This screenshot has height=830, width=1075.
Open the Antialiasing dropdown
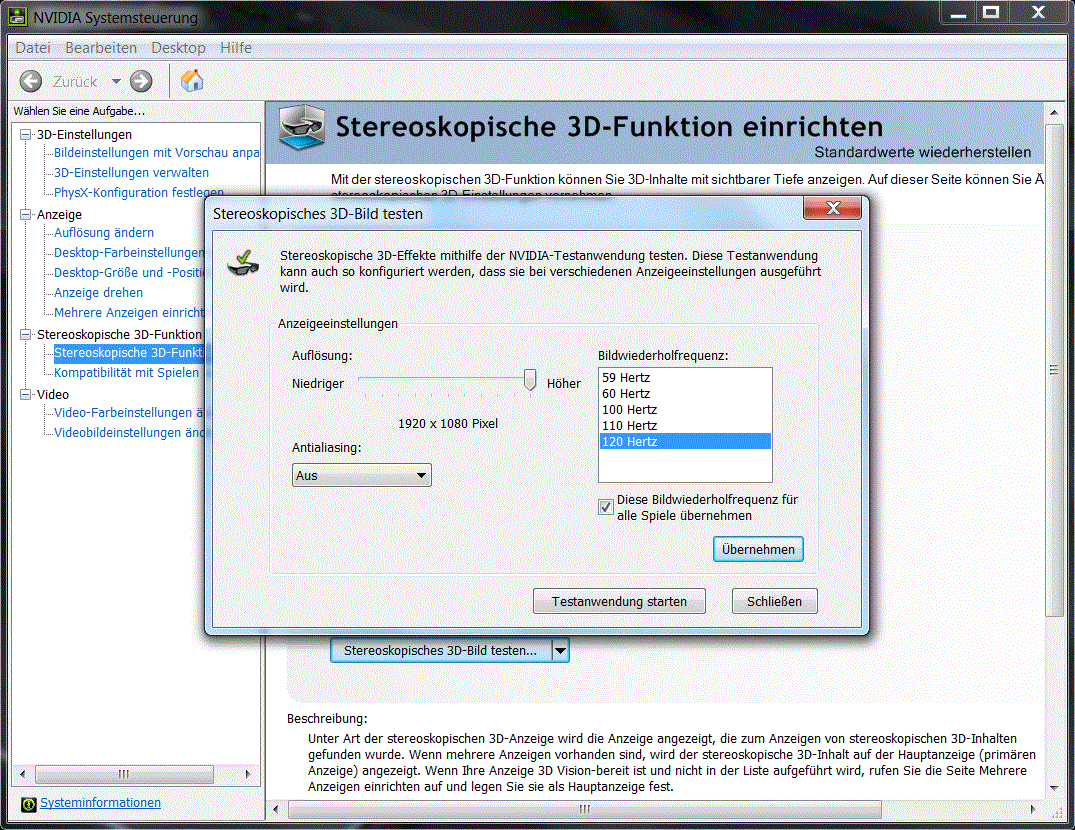[362, 475]
